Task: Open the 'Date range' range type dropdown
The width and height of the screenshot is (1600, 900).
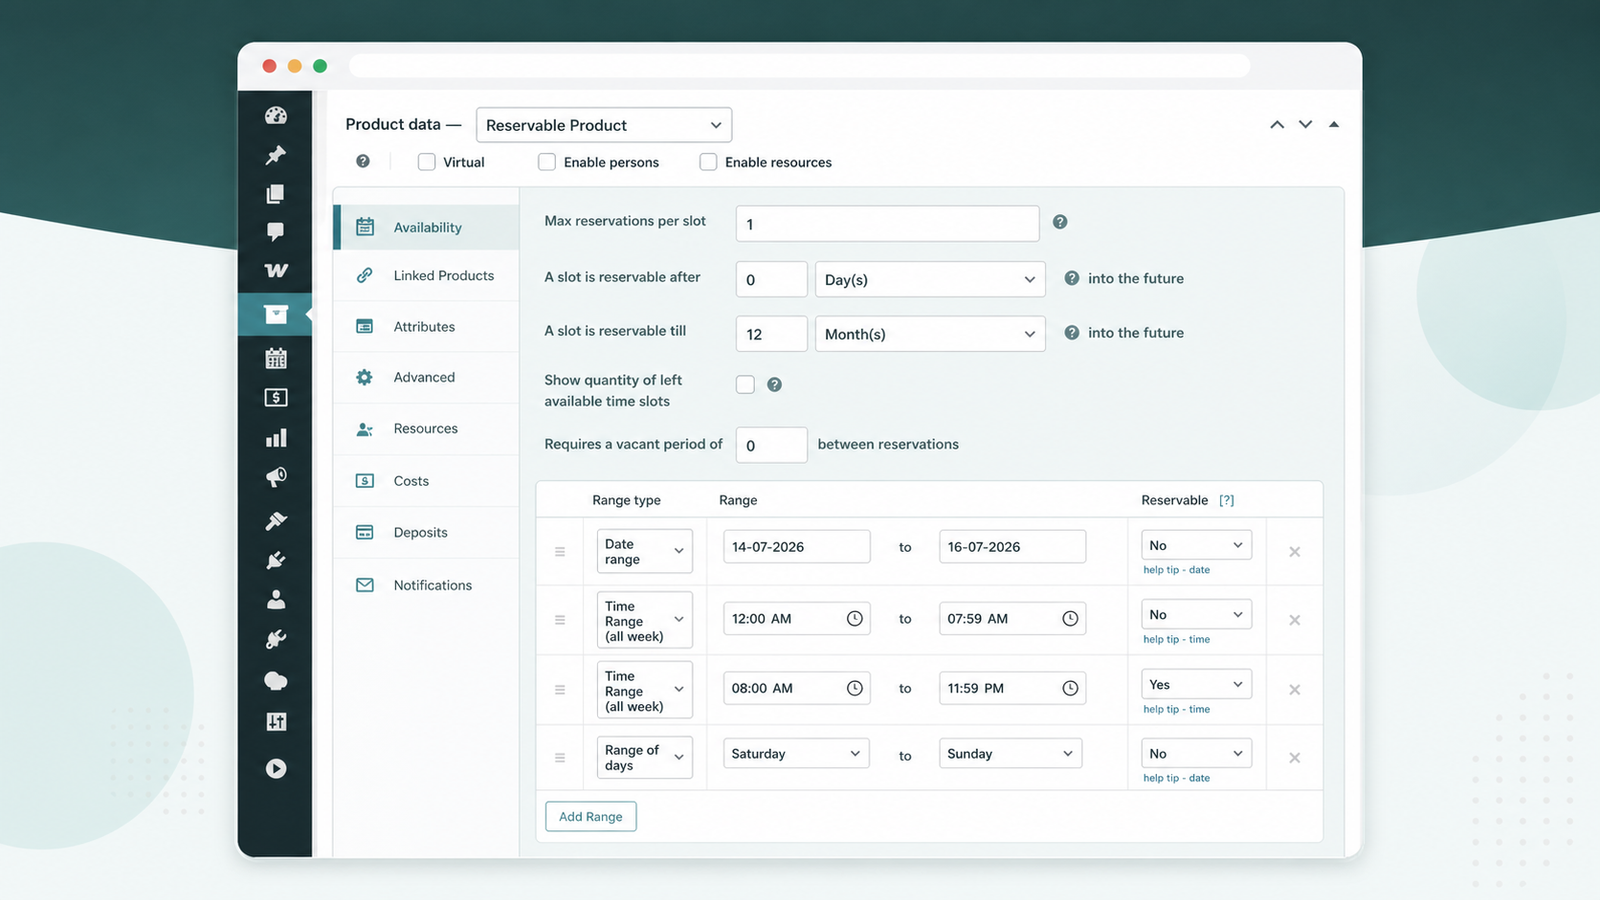Action: click(x=645, y=551)
